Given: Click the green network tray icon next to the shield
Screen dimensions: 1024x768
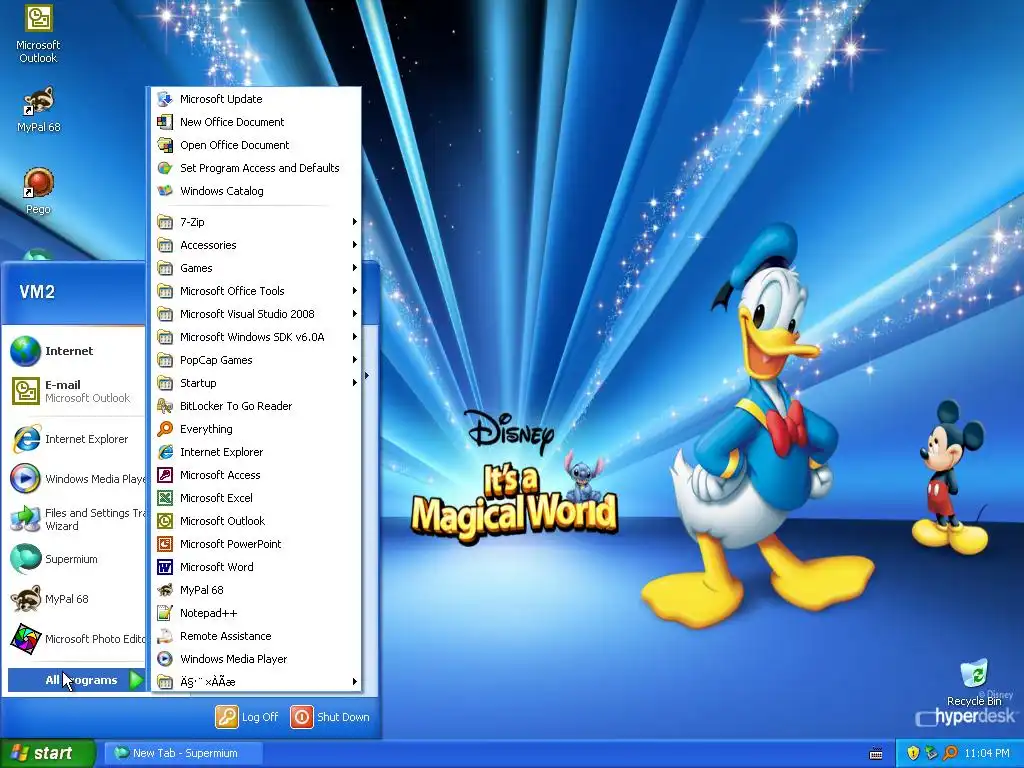Looking at the screenshot, I should click(931, 753).
